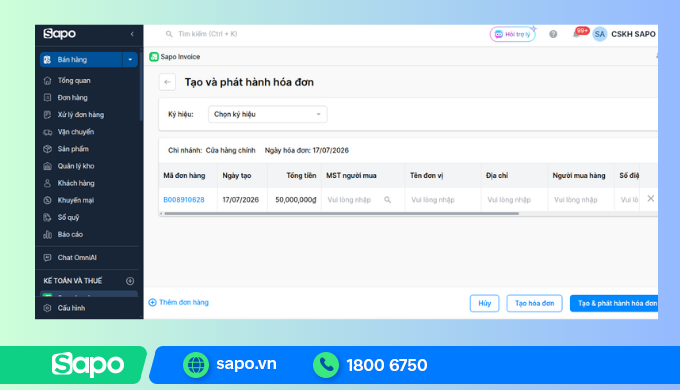This screenshot has height=390, width=680.
Task: Click the Báo cáo chart icon
Action: click(x=48, y=234)
